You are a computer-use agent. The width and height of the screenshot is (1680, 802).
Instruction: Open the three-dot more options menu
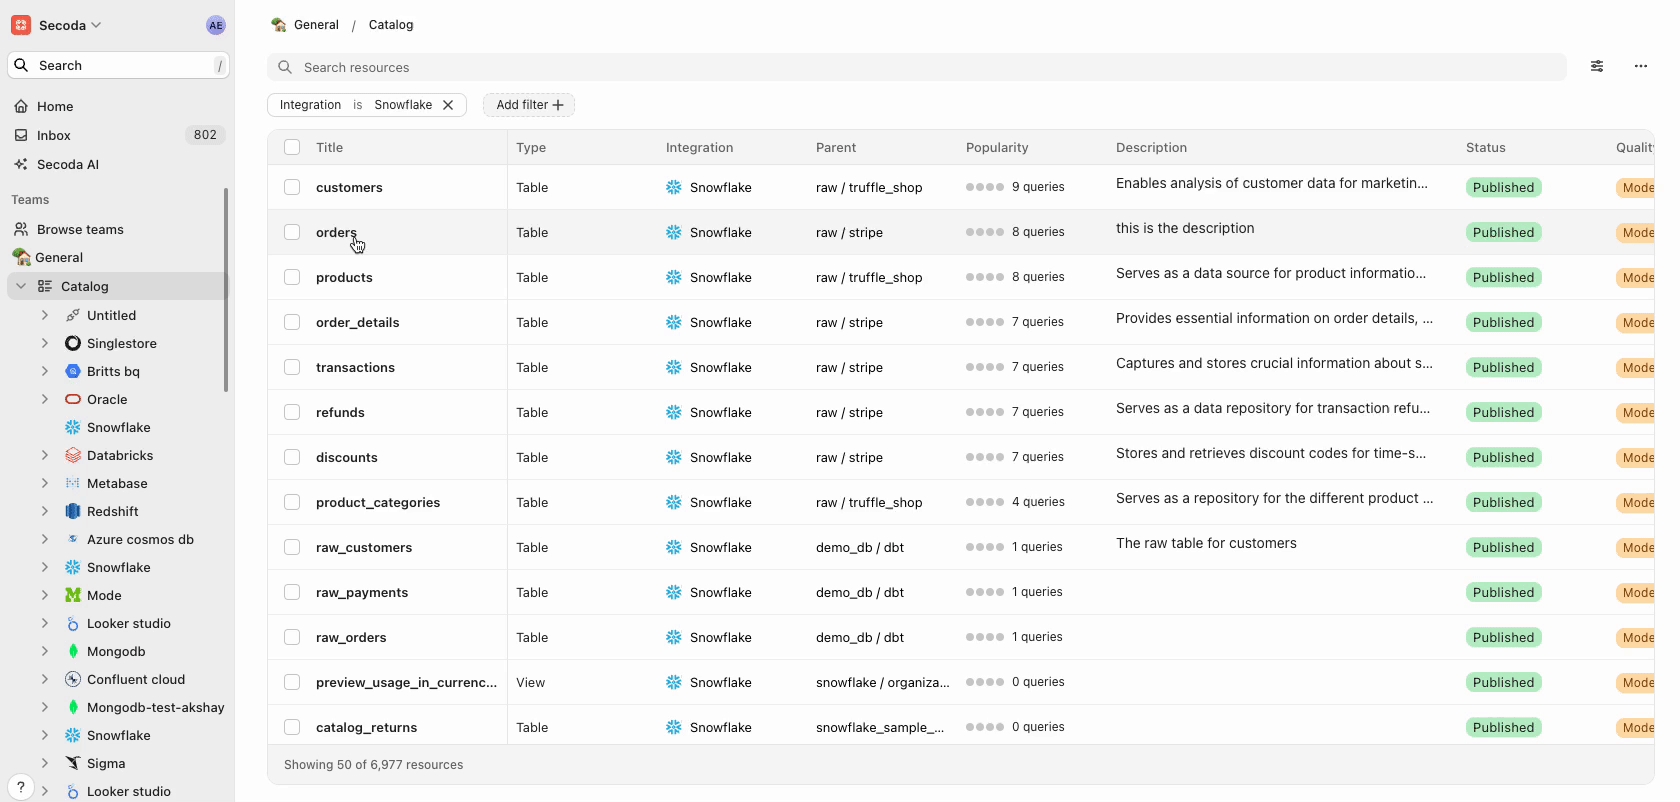point(1640,66)
